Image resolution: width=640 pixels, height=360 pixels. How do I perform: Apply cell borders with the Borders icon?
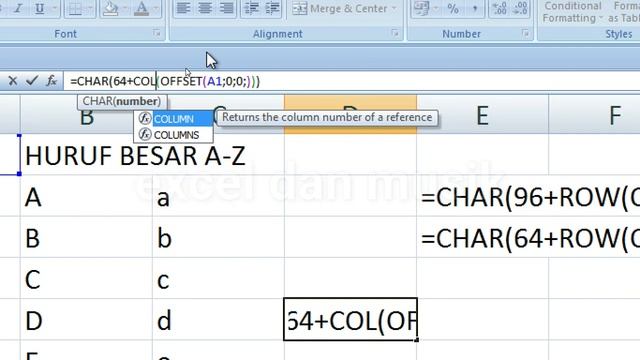pos(75,8)
